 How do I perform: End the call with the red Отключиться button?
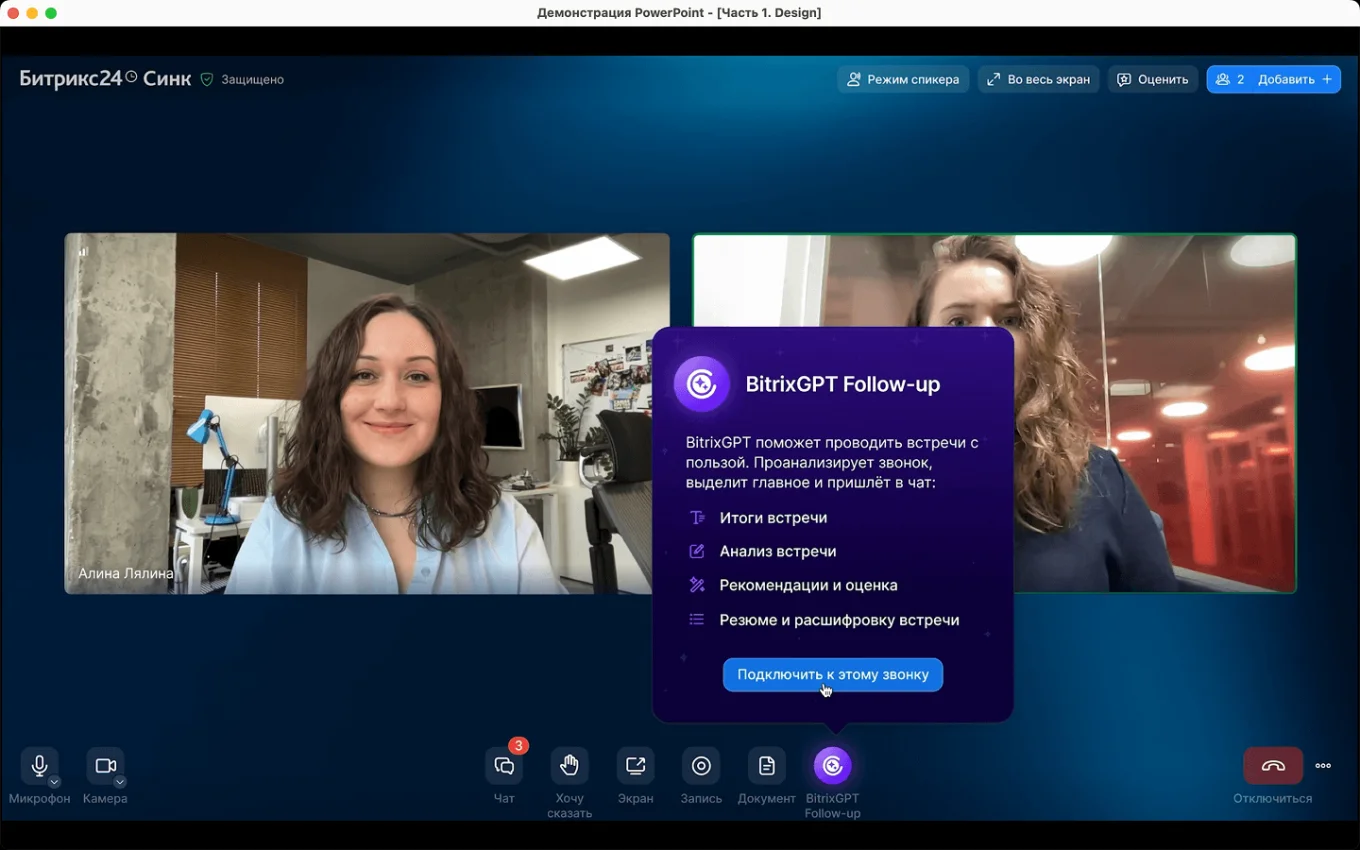point(1273,765)
